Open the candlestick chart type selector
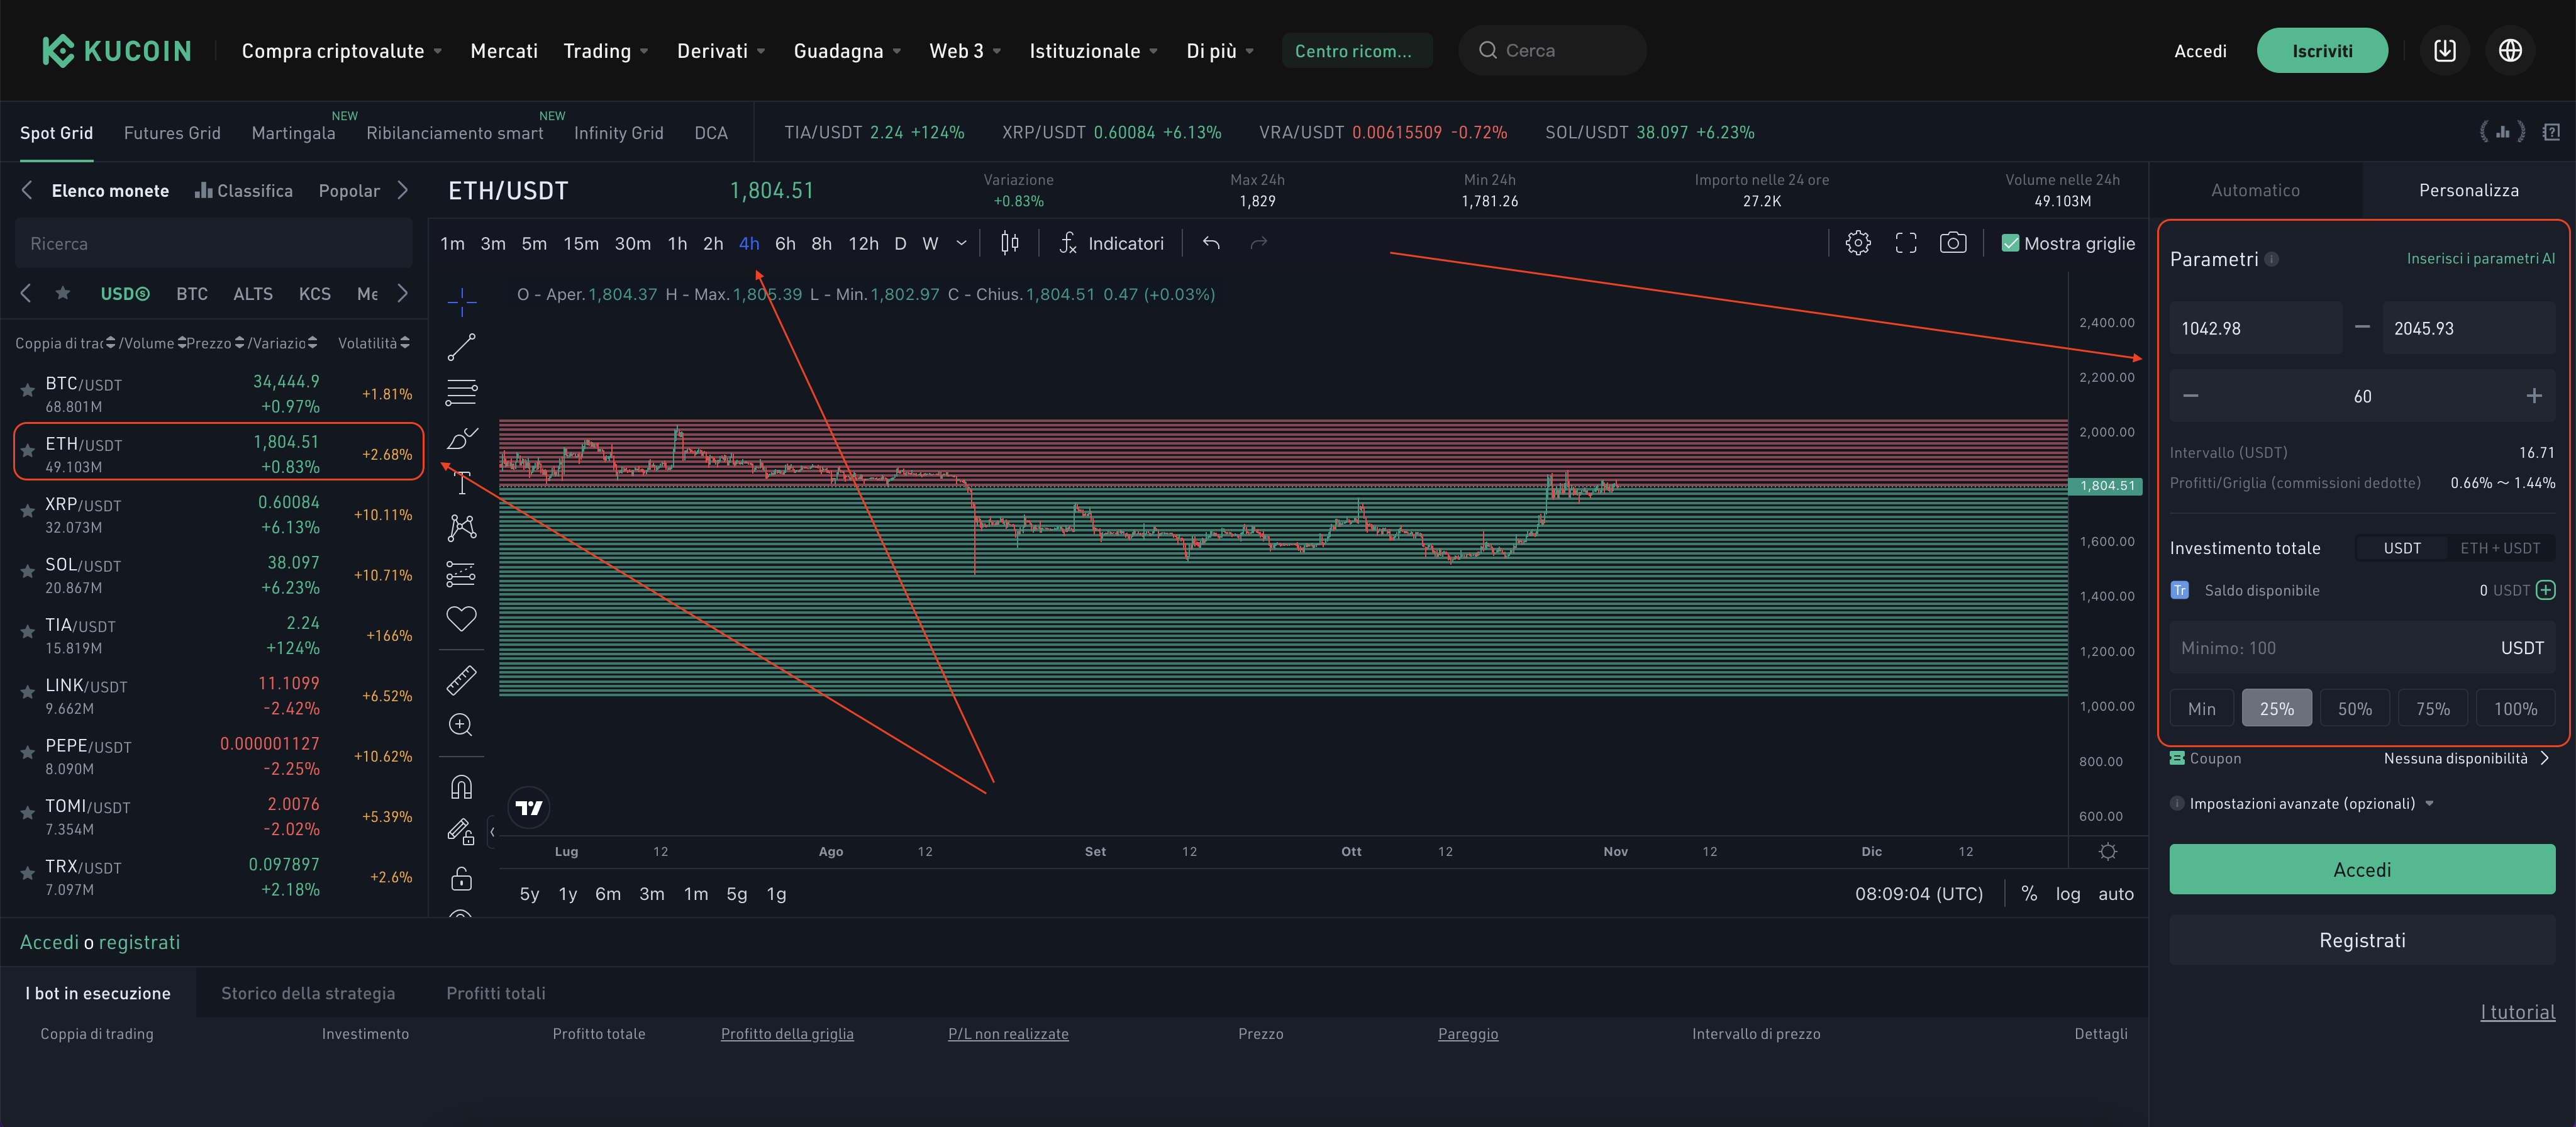Screen dimensions: 2576x1127 click(x=1010, y=243)
